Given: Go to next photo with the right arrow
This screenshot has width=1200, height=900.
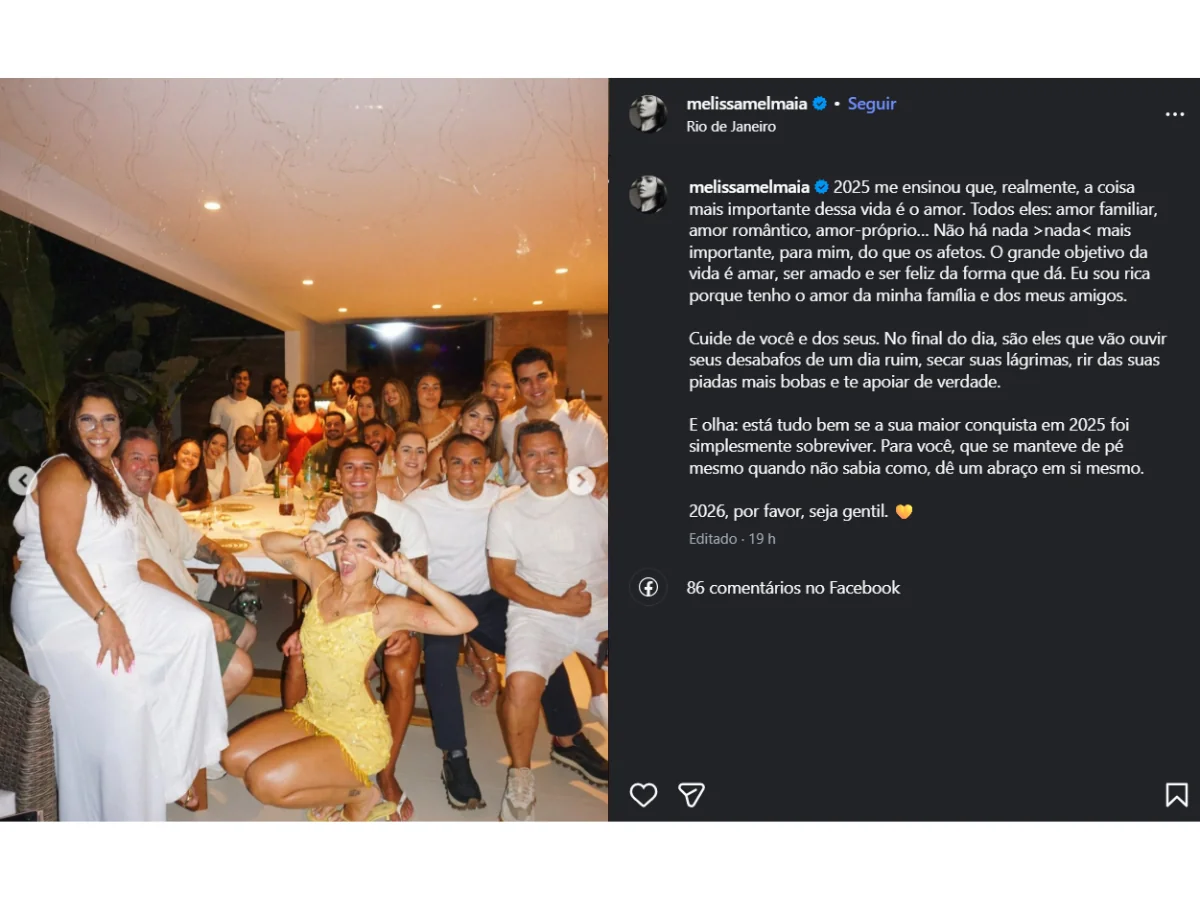Looking at the screenshot, I should coord(581,481).
